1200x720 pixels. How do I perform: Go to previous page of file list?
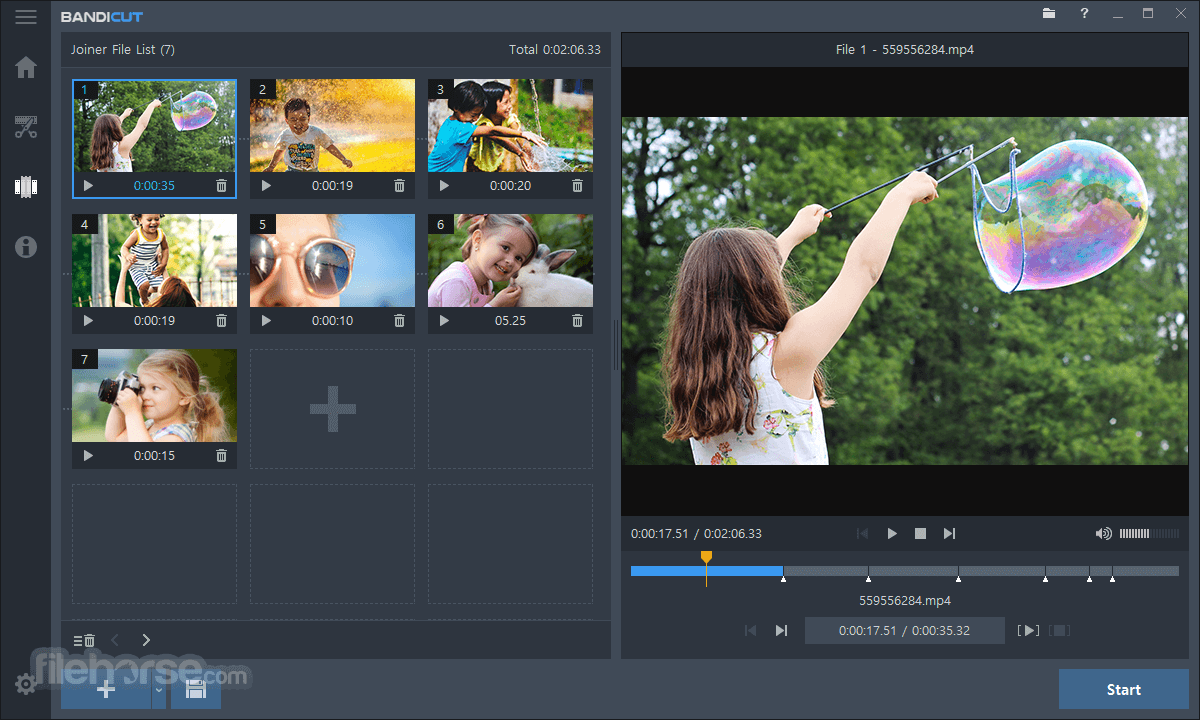coord(114,640)
